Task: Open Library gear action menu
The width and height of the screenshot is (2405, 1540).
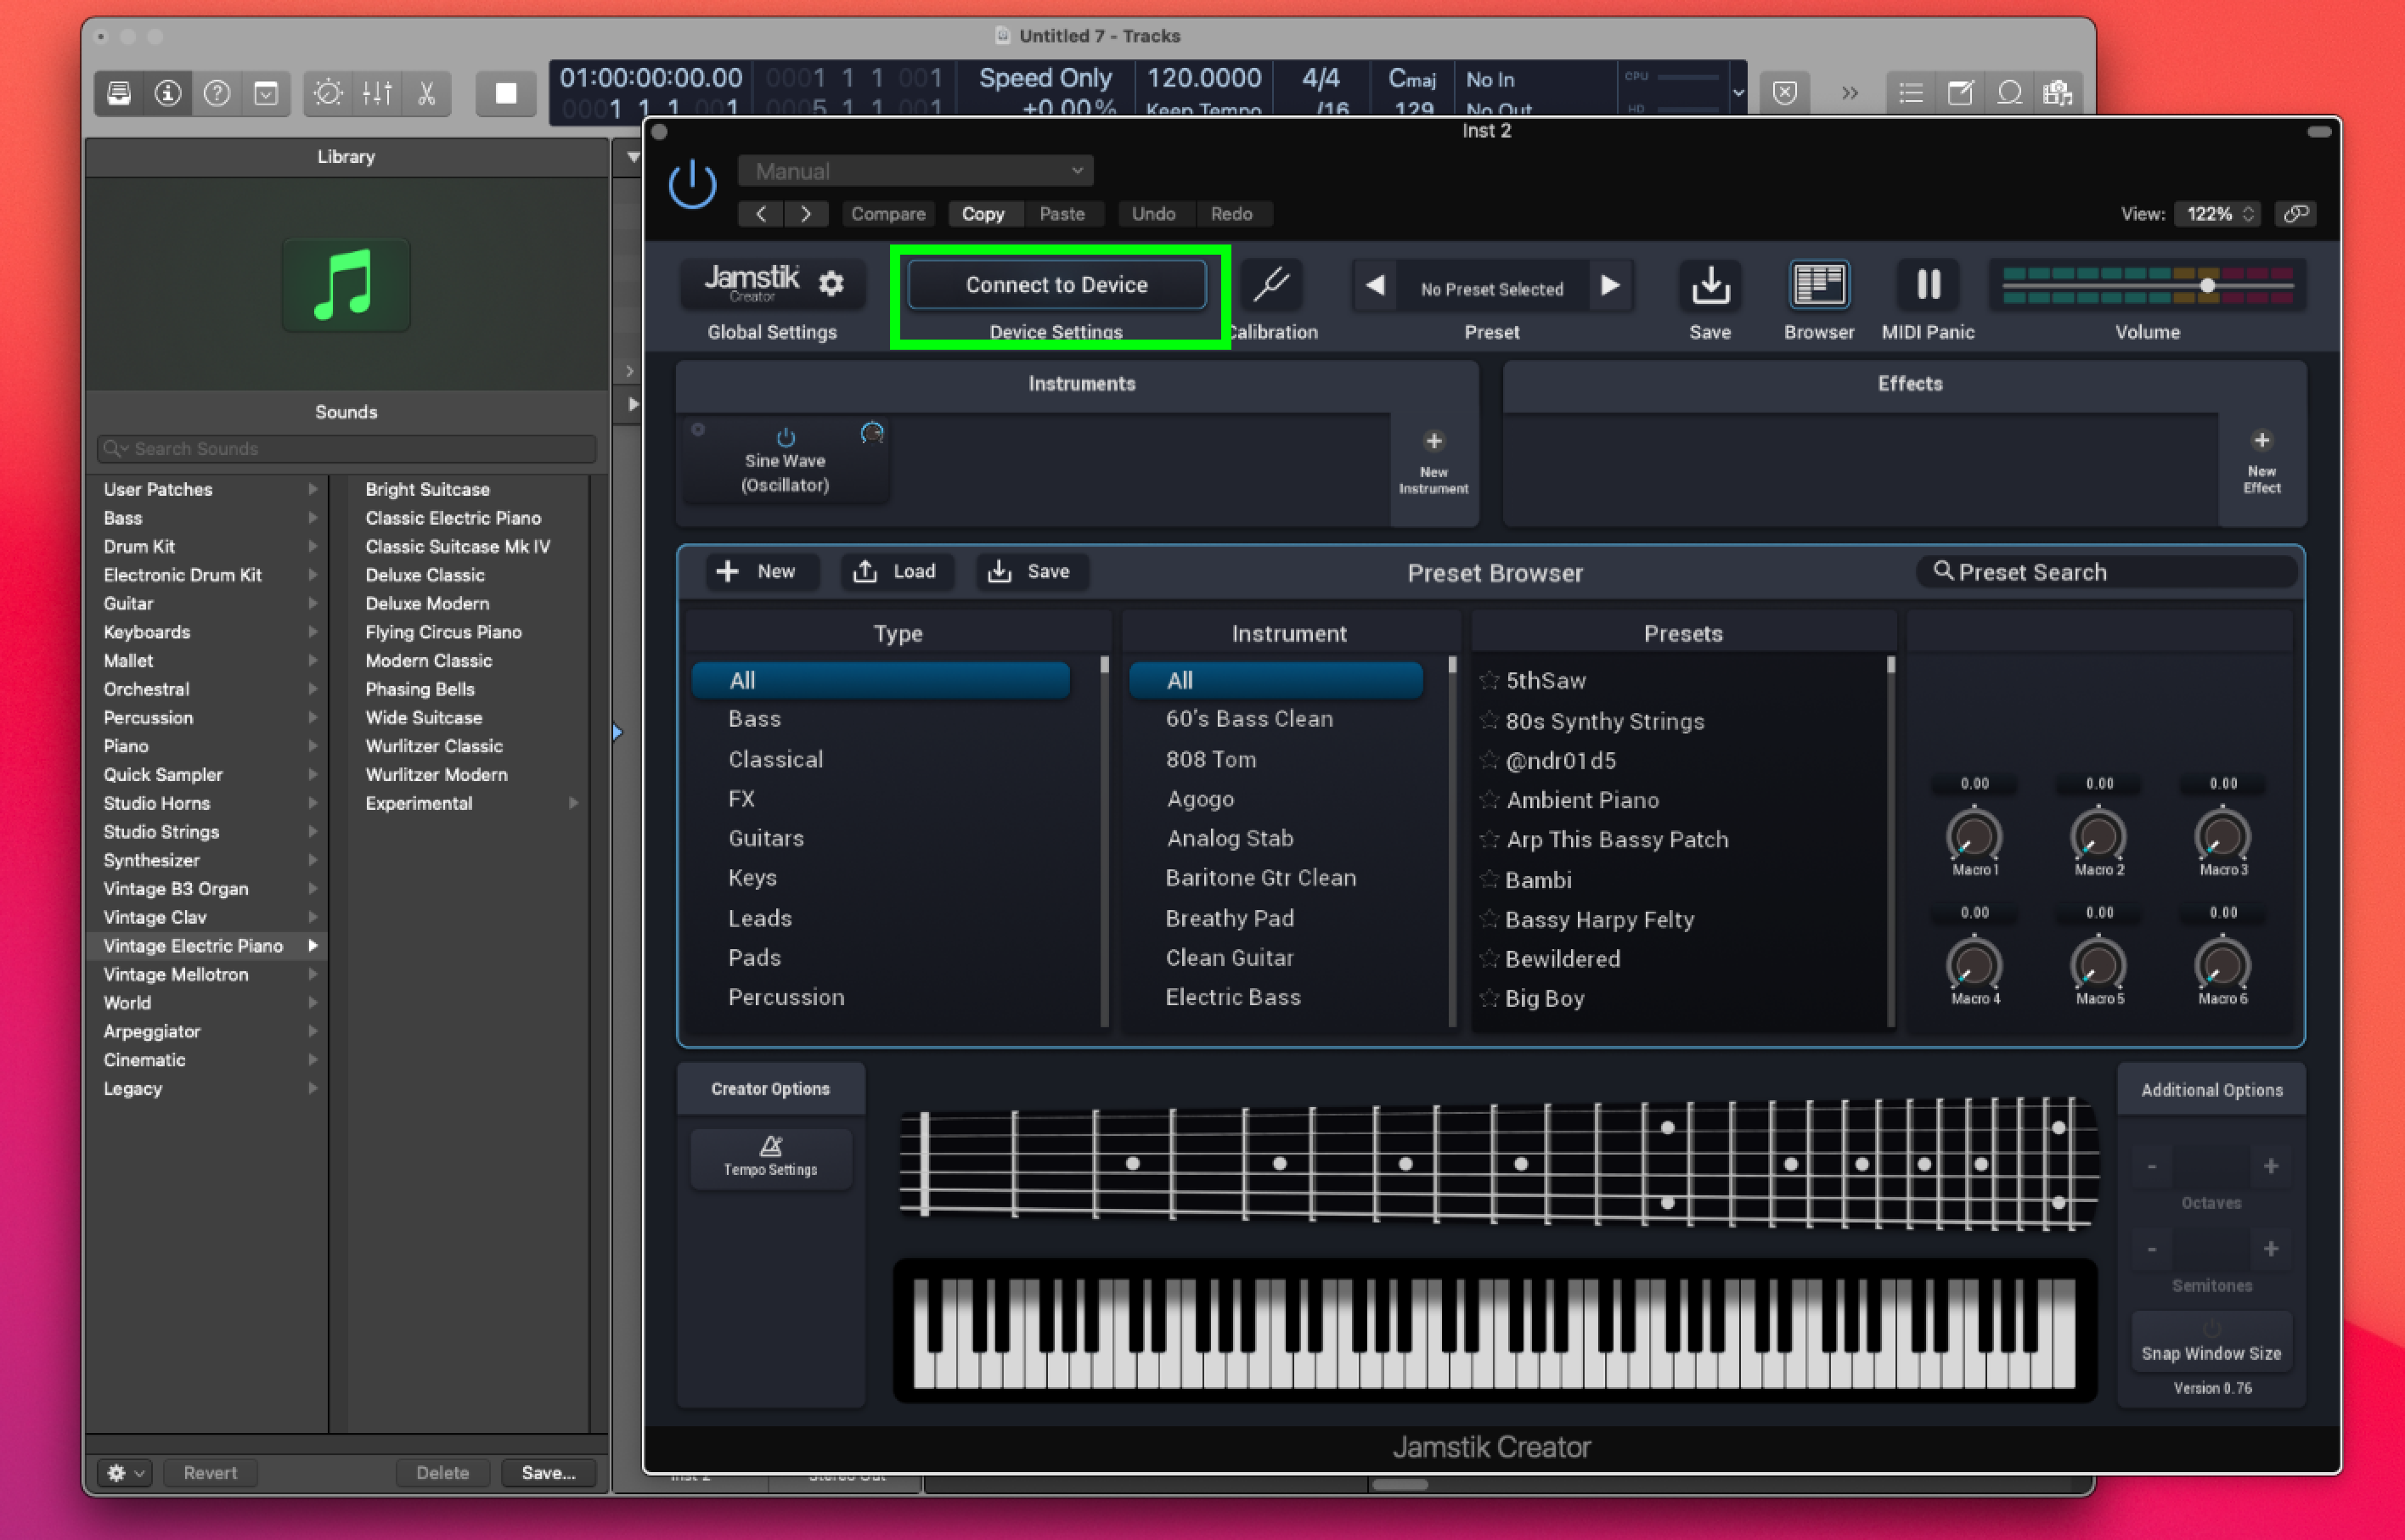Action: (x=125, y=1472)
